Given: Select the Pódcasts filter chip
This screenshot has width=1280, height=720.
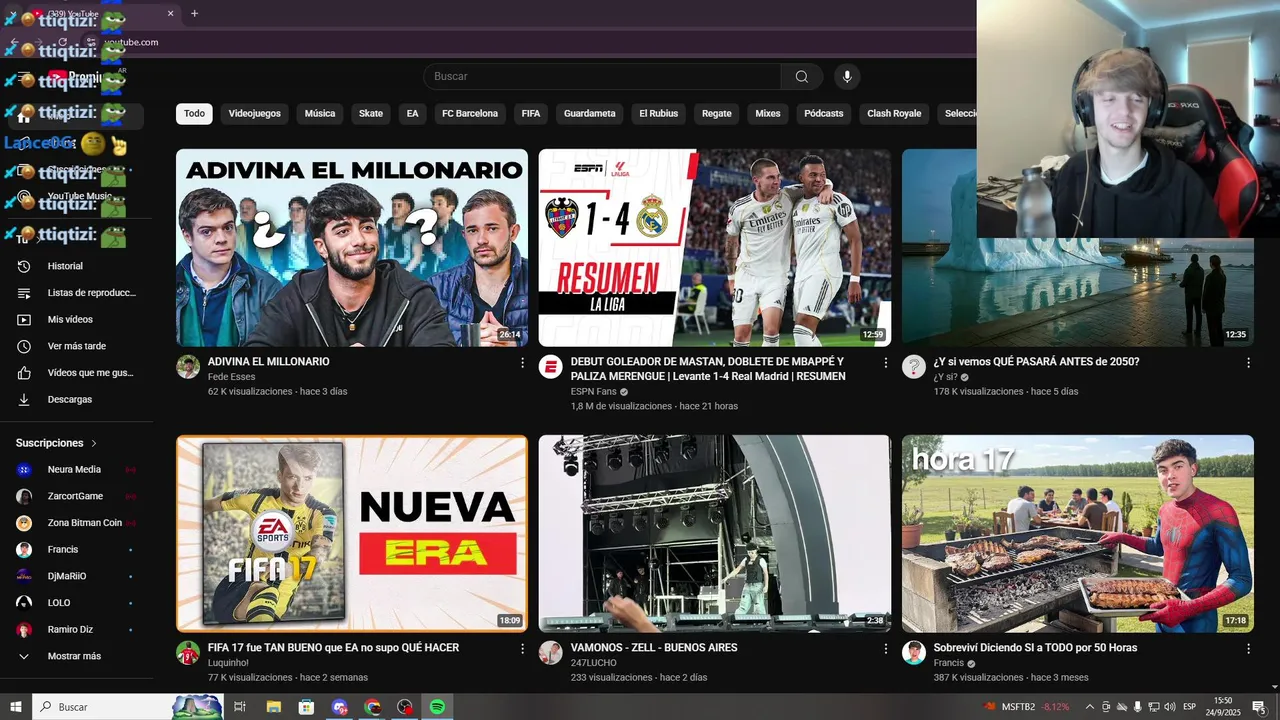Looking at the screenshot, I should 824,114.
